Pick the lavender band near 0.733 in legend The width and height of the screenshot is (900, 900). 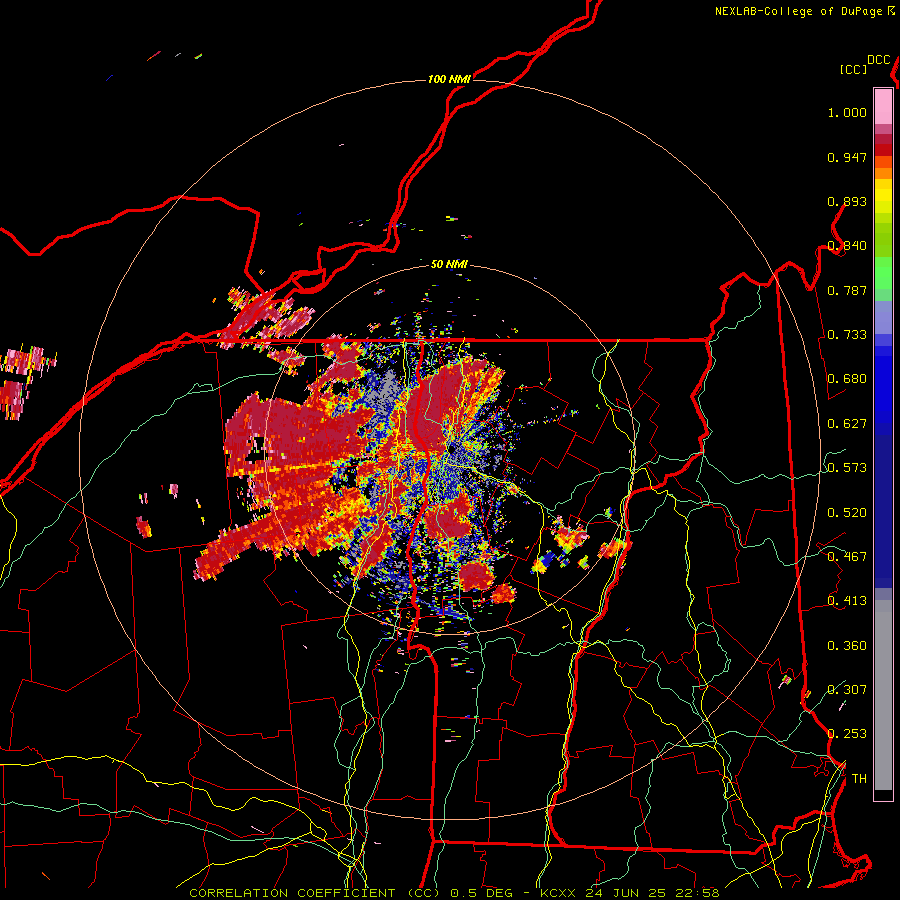coord(883,317)
